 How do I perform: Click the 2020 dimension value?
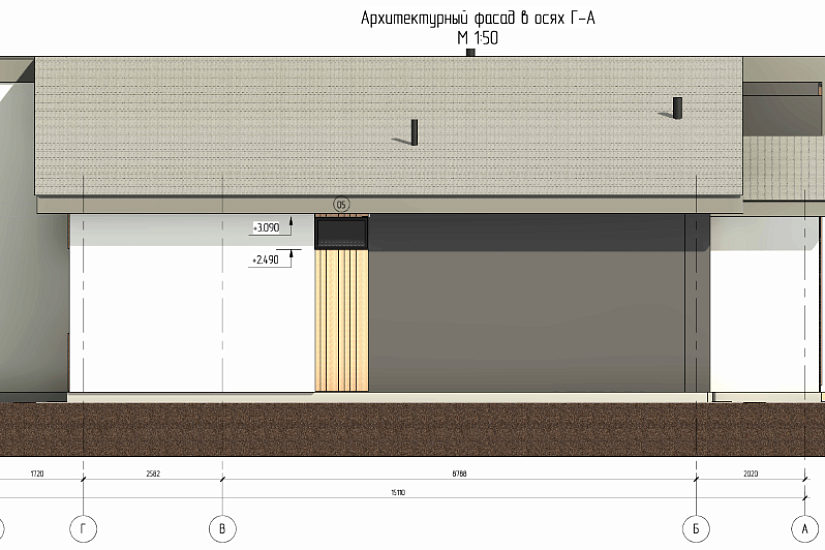click(749, 472)
